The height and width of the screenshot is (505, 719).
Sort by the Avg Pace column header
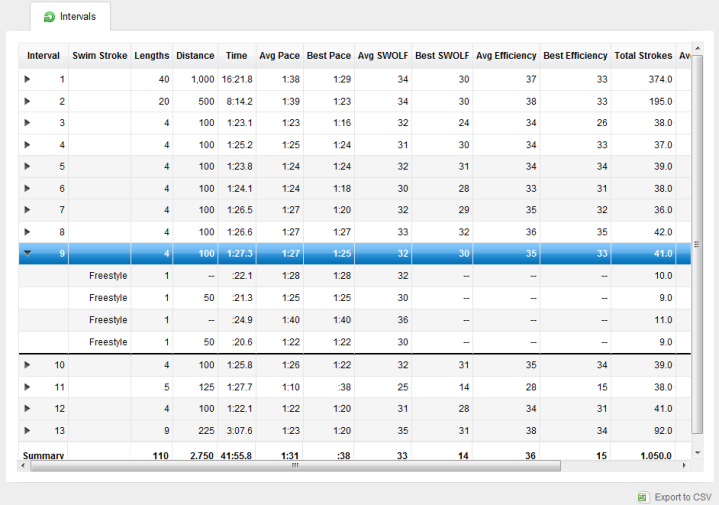pyautogui.click(x=279, y=55)
